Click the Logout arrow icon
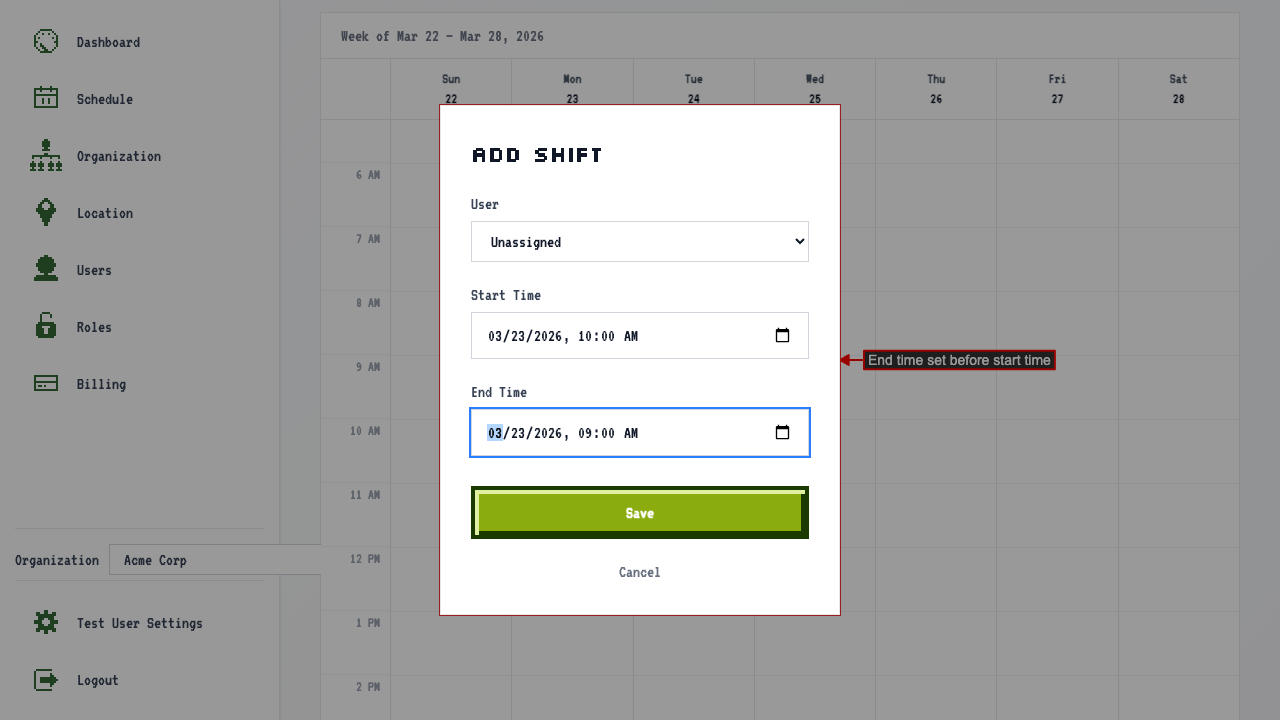The image size is (1280, 720). pyautogui.click(x=46, y=680)
